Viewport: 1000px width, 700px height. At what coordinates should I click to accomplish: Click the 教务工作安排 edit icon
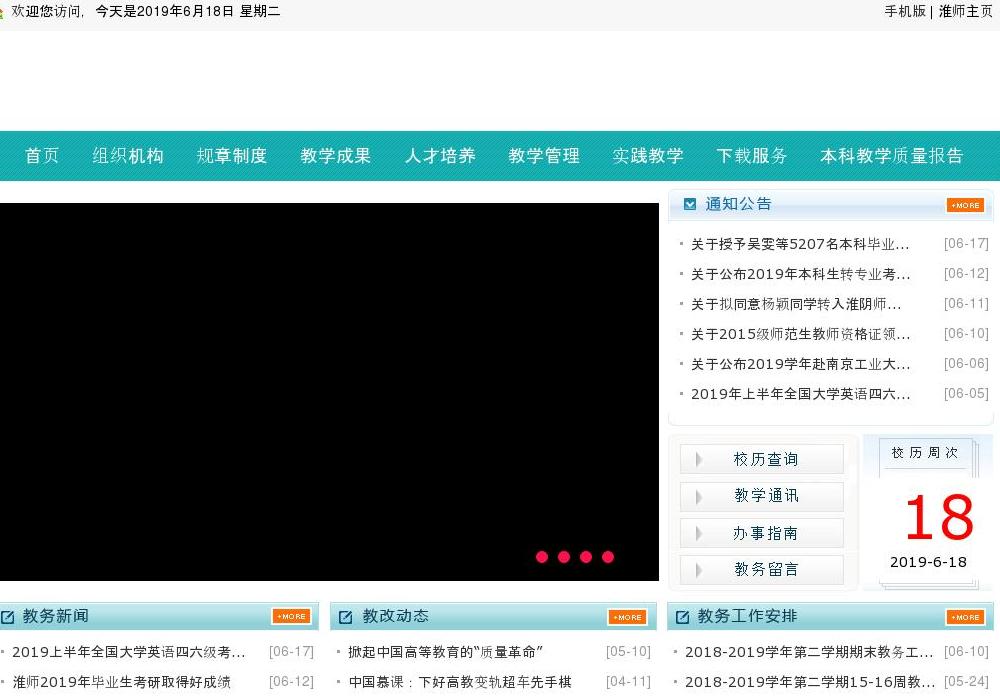tap(682, 616)
